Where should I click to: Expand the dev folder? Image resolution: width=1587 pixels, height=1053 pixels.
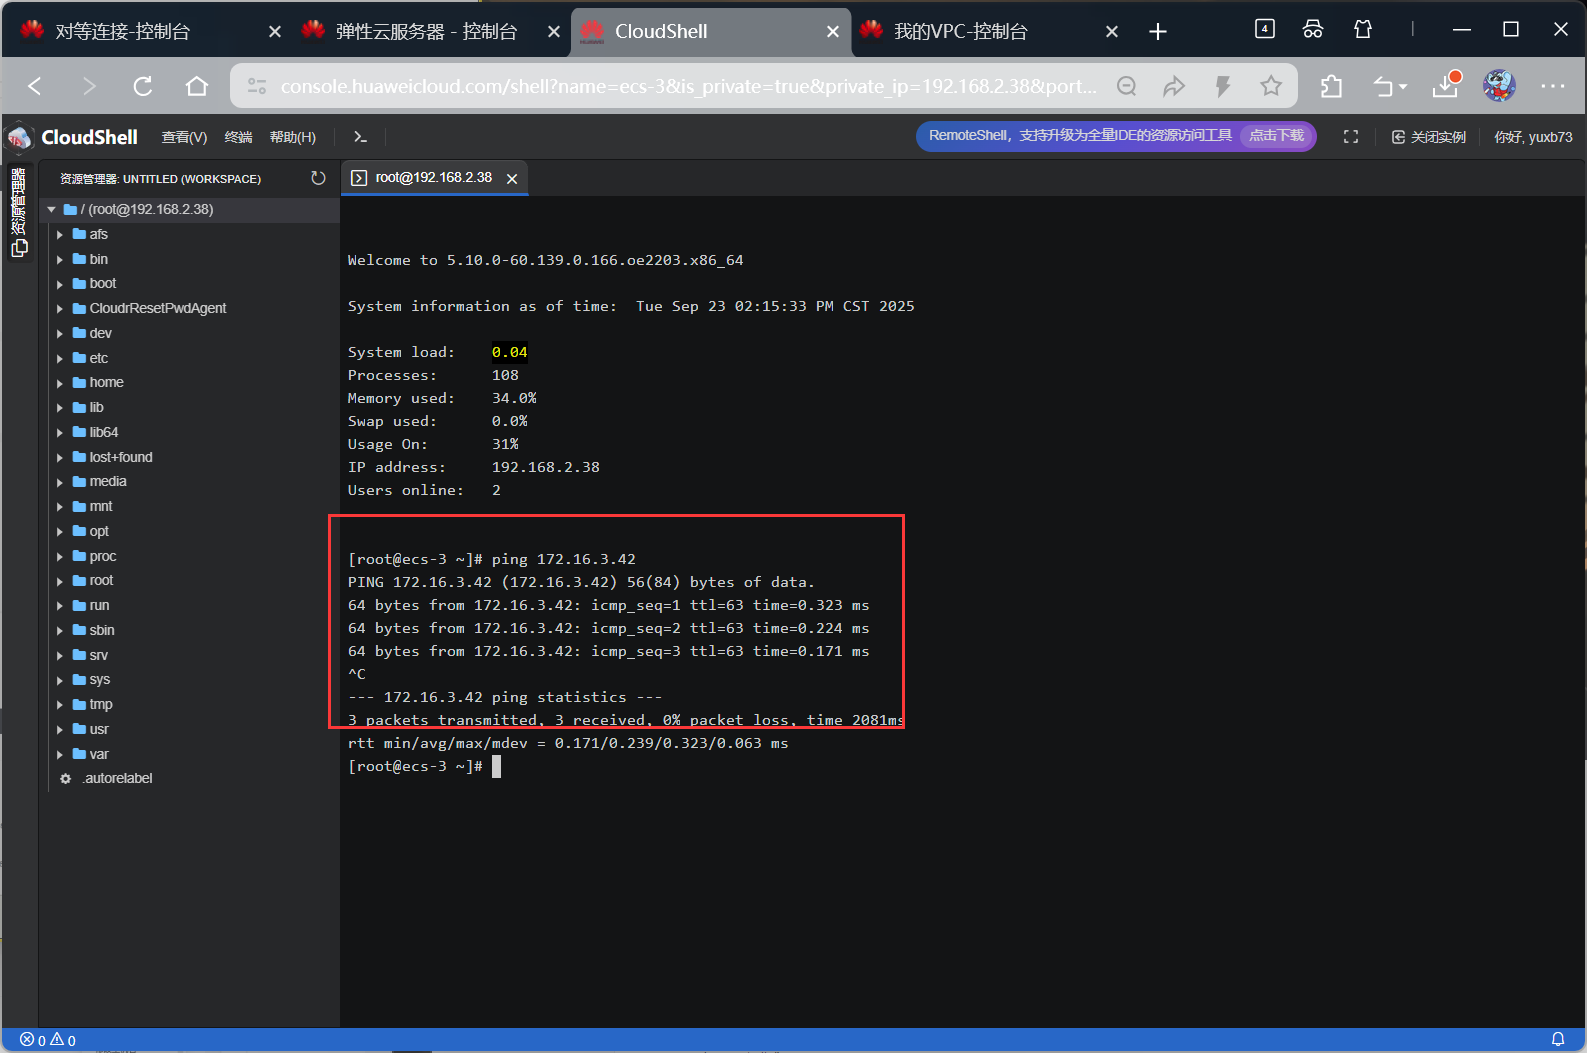60,334
